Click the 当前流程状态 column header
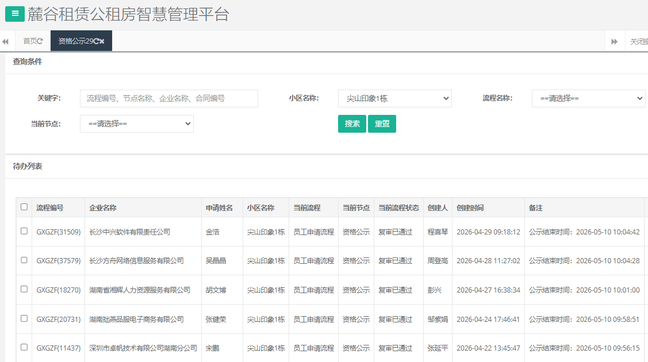Viewport: 648px width, 362px height. click(399, 207)
